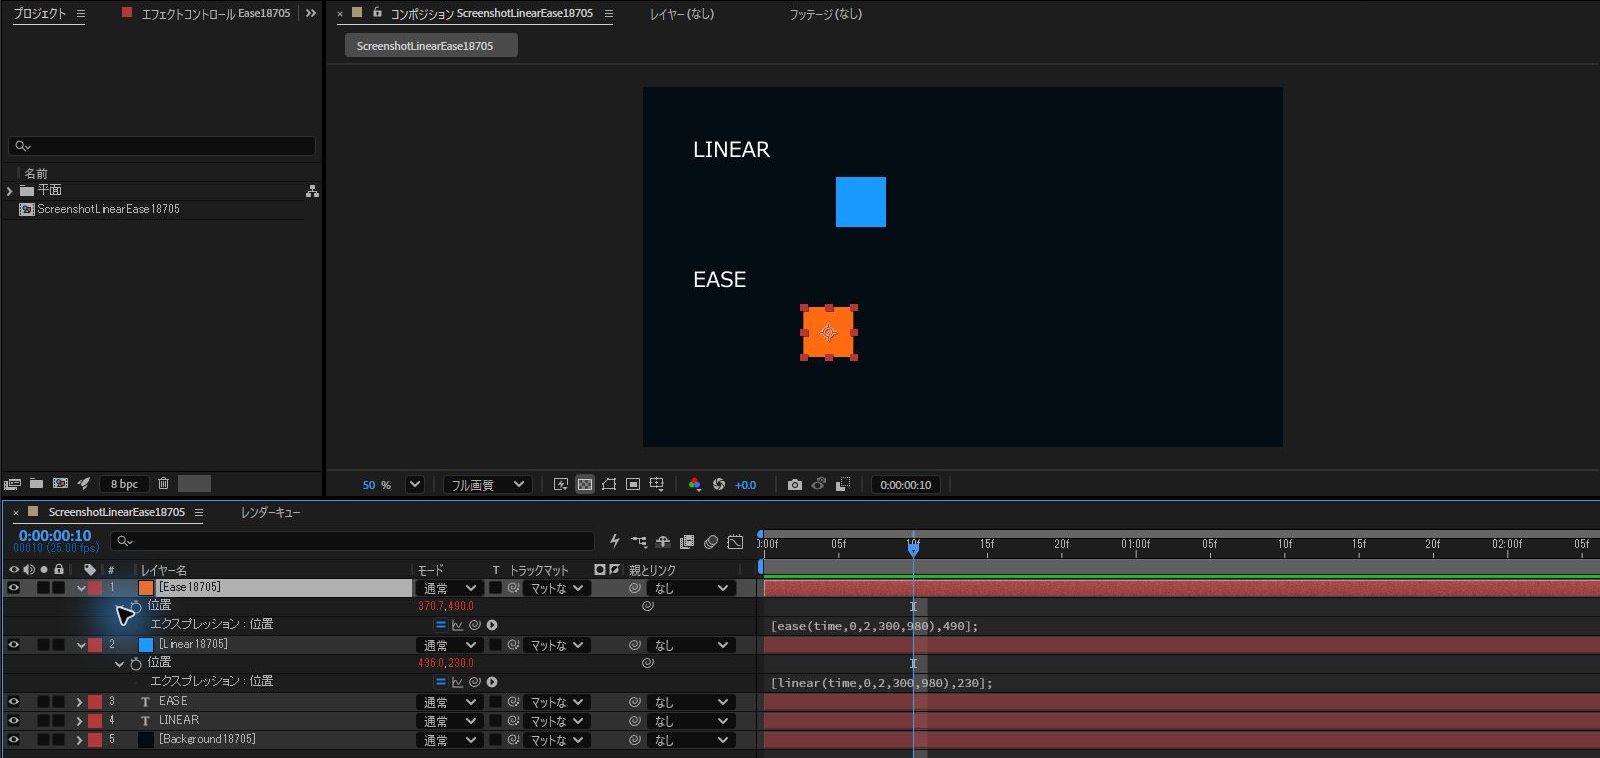The height and width of the screenshot is (758, 1600).
Task: Click the interpret footage icon in Project panel
Action: (12, 484)
